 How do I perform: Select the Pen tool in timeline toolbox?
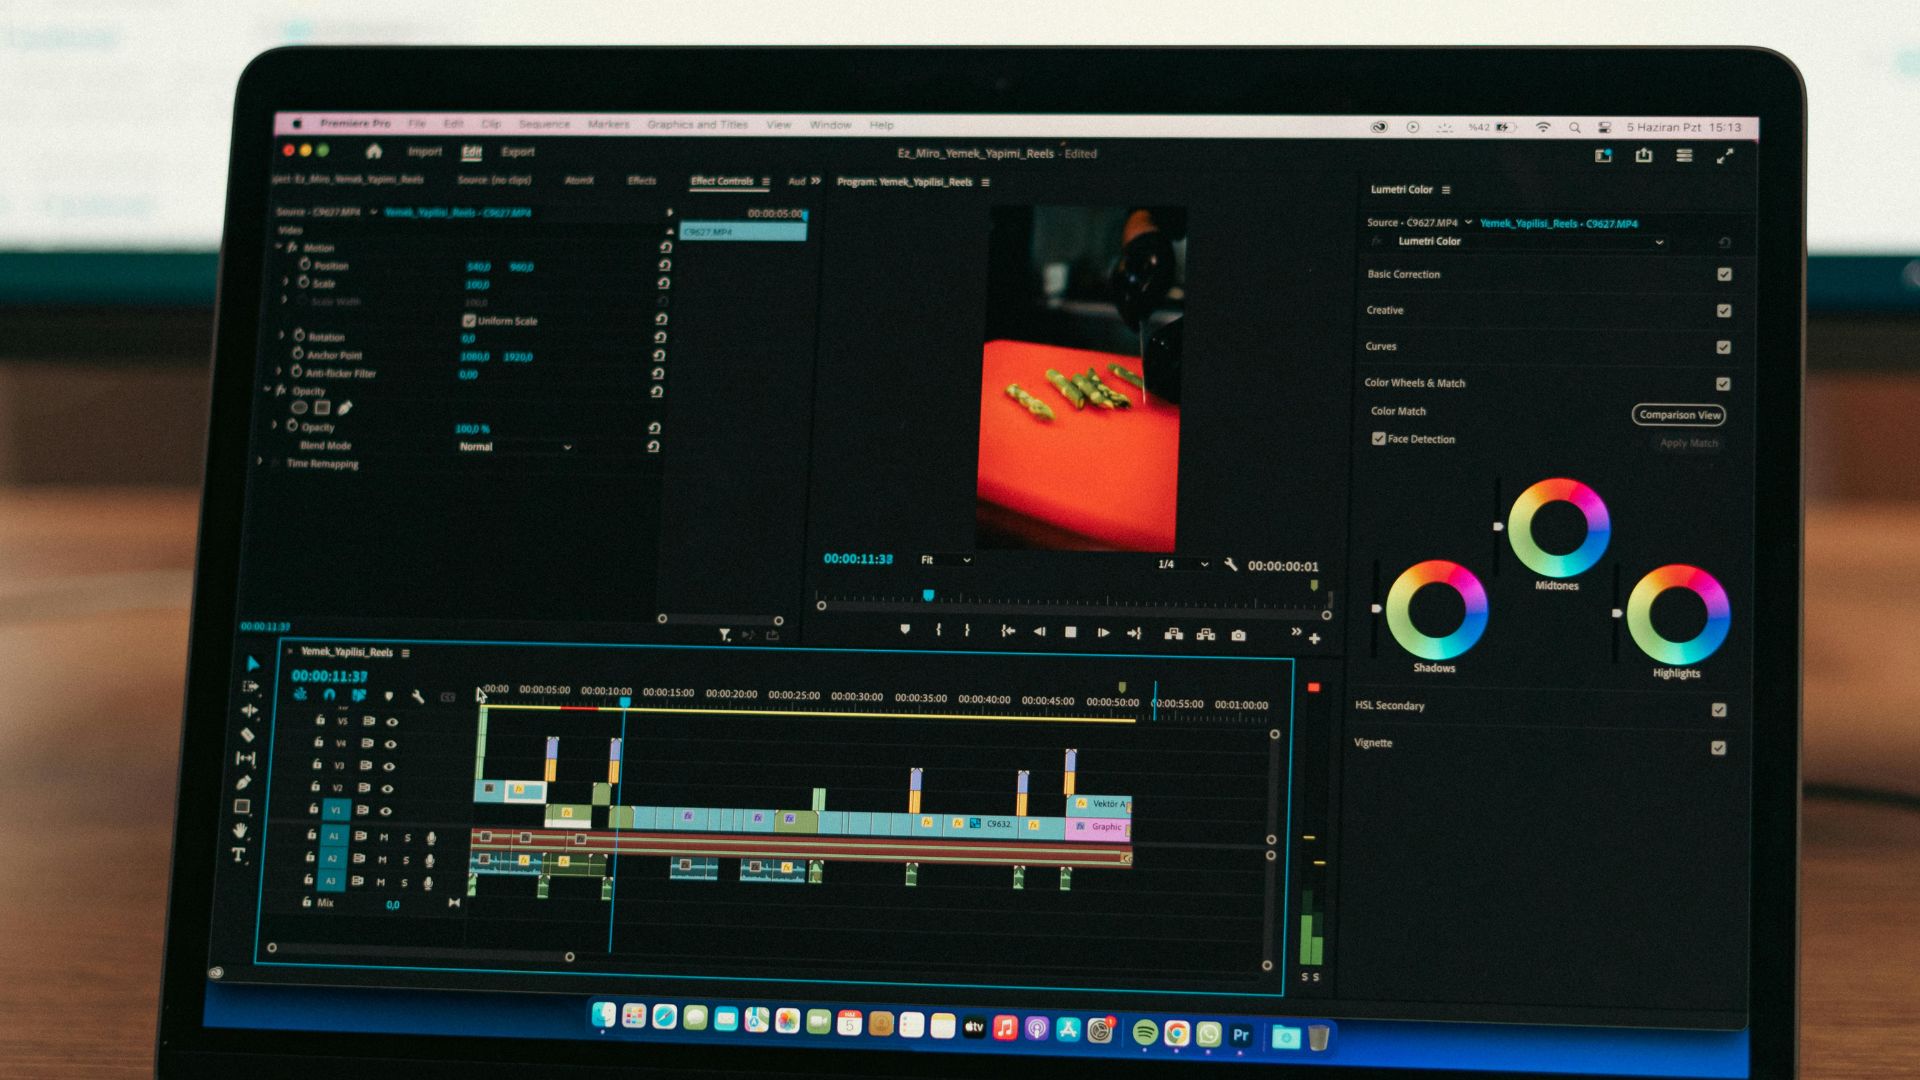coord(243,782)
